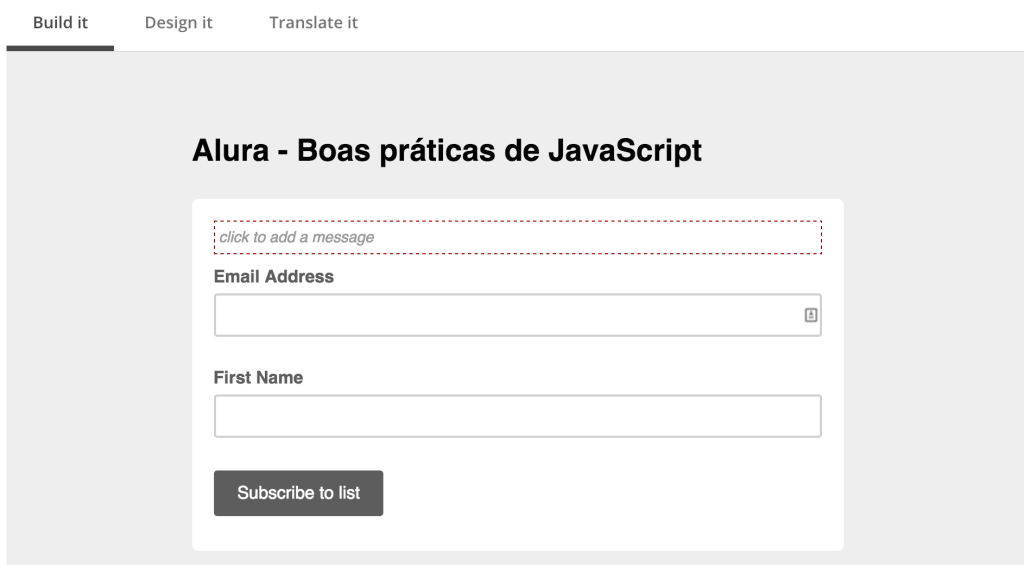Select the 'click to add a message' box
The image size is (1024, 565).
click(x=517, y=237)
